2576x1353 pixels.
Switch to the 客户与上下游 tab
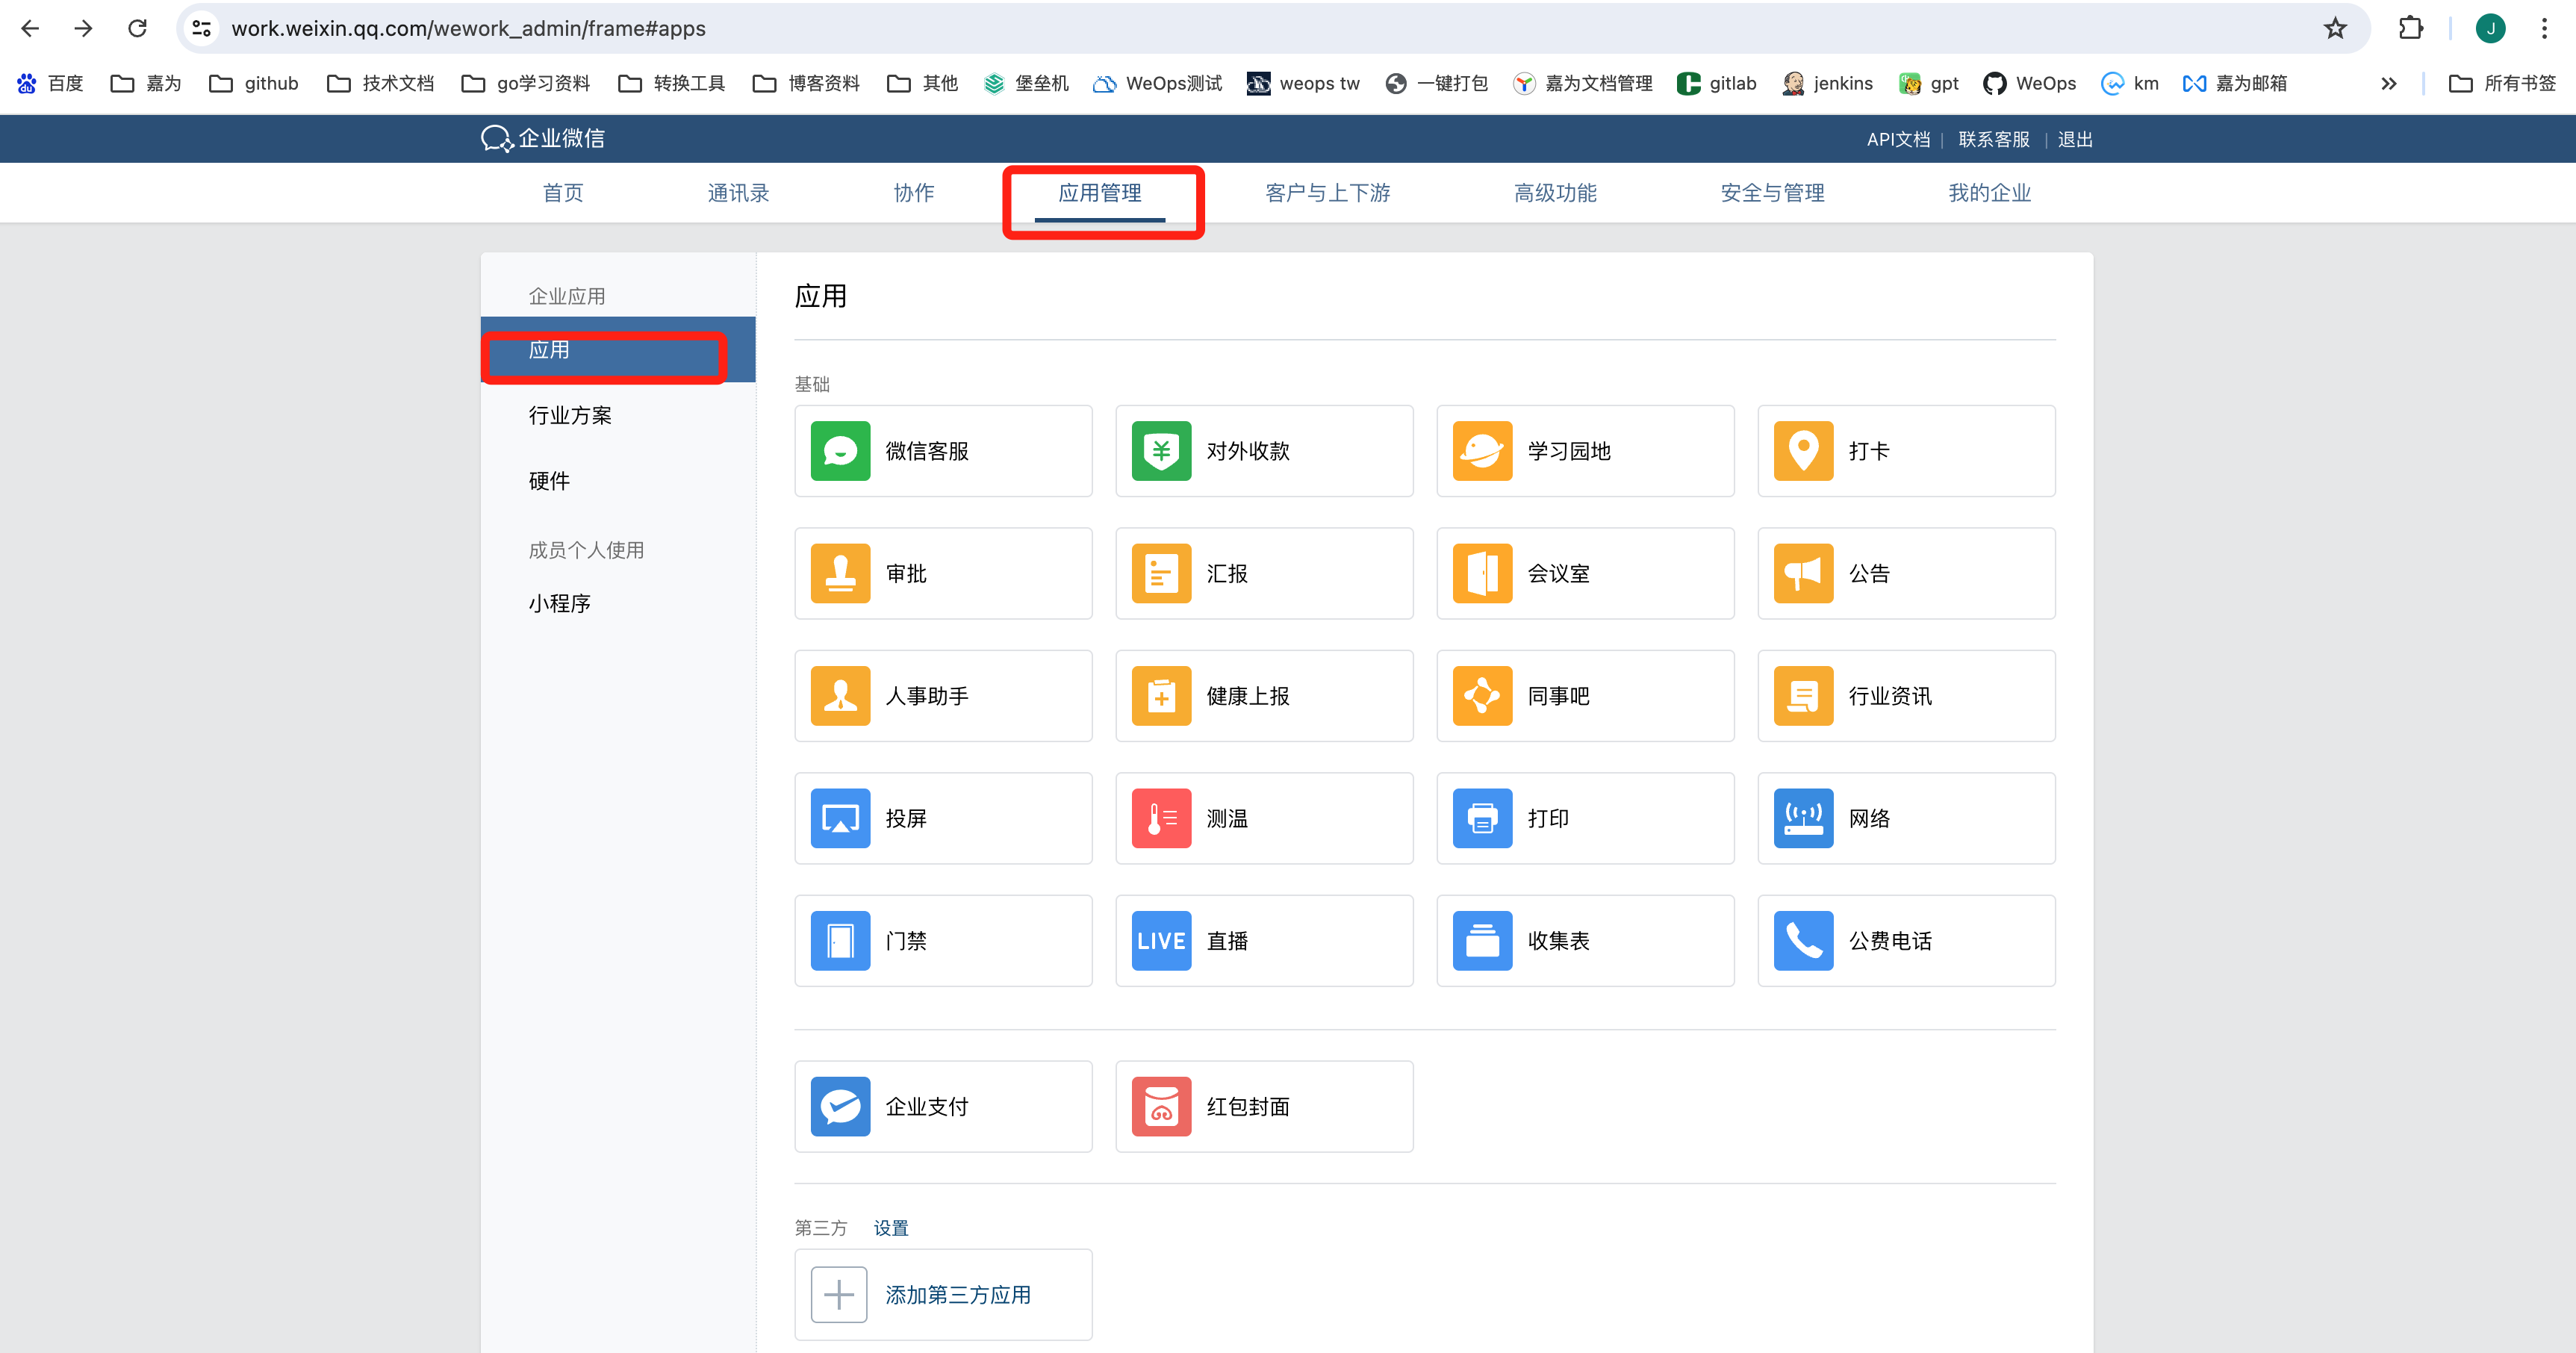coord(1327,193)
